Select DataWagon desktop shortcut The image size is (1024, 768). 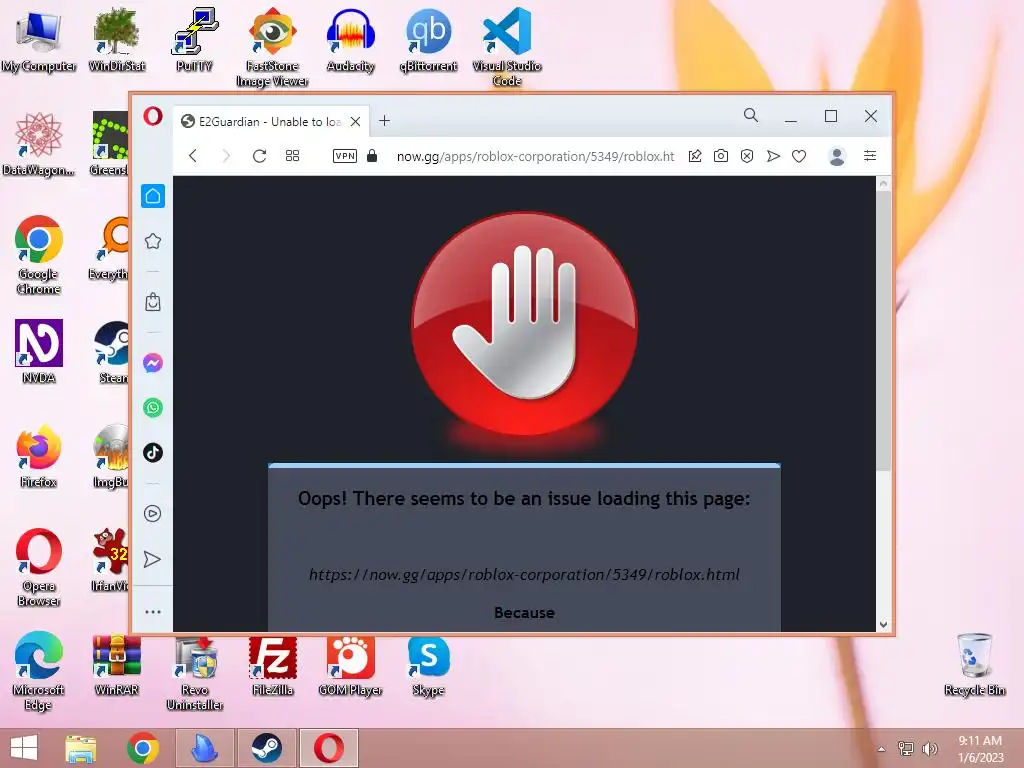[39, 144]
